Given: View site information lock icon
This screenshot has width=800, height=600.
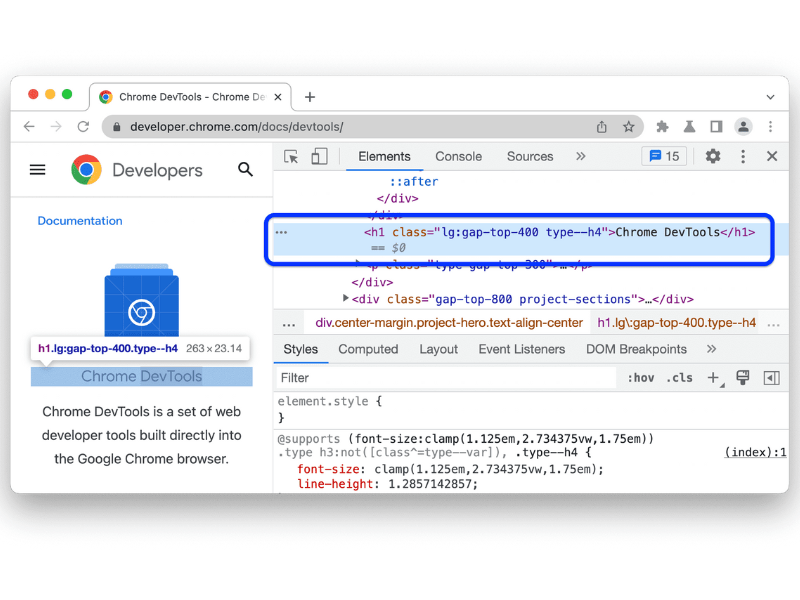Looking at the screenshot, I should click(116, 127).
